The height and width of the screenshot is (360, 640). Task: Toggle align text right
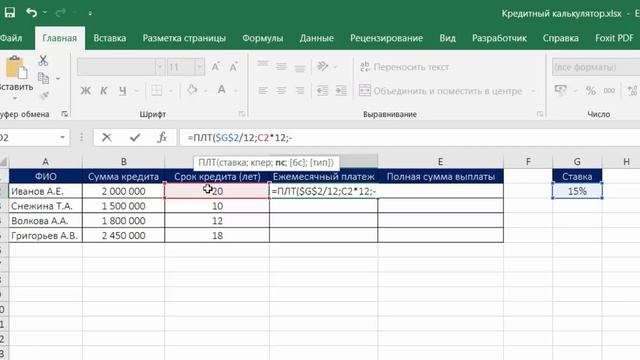[300, 90]
